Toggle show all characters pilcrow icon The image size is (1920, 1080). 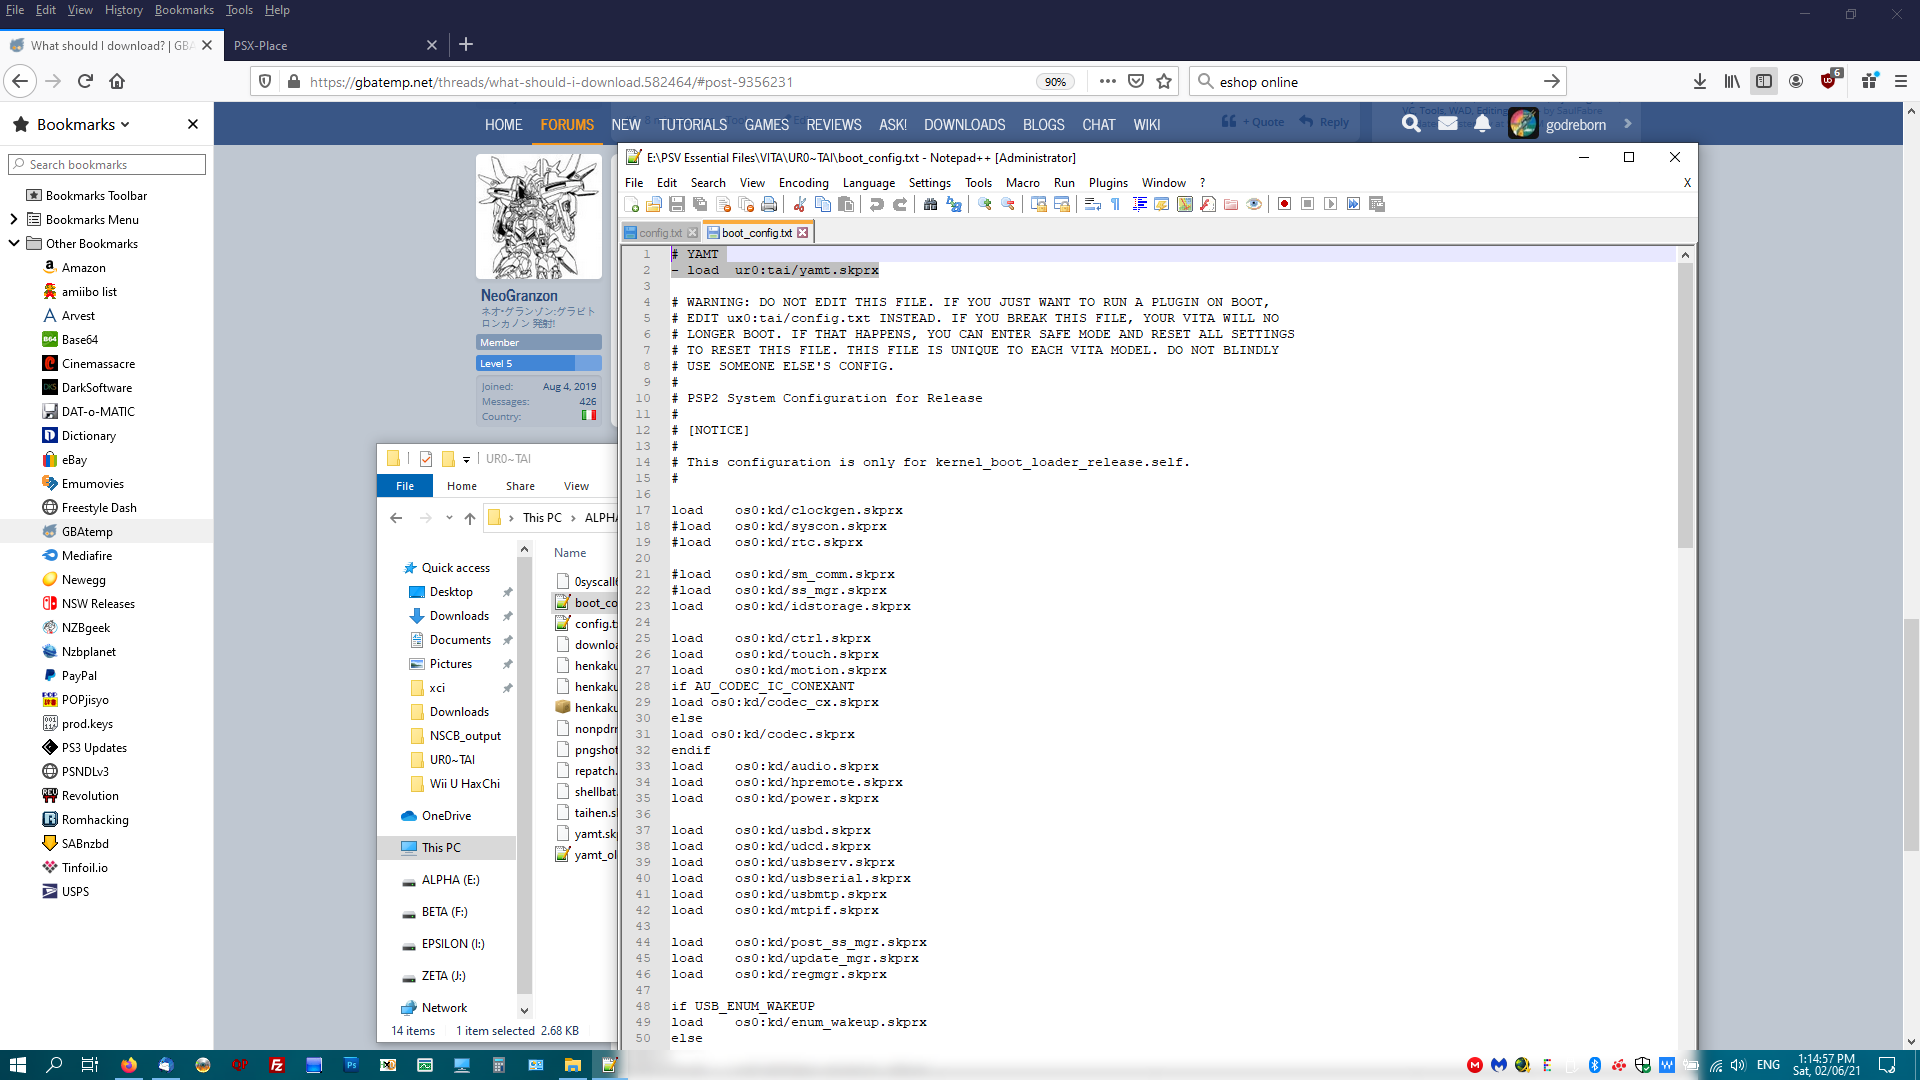click(x=1116, y=204)
